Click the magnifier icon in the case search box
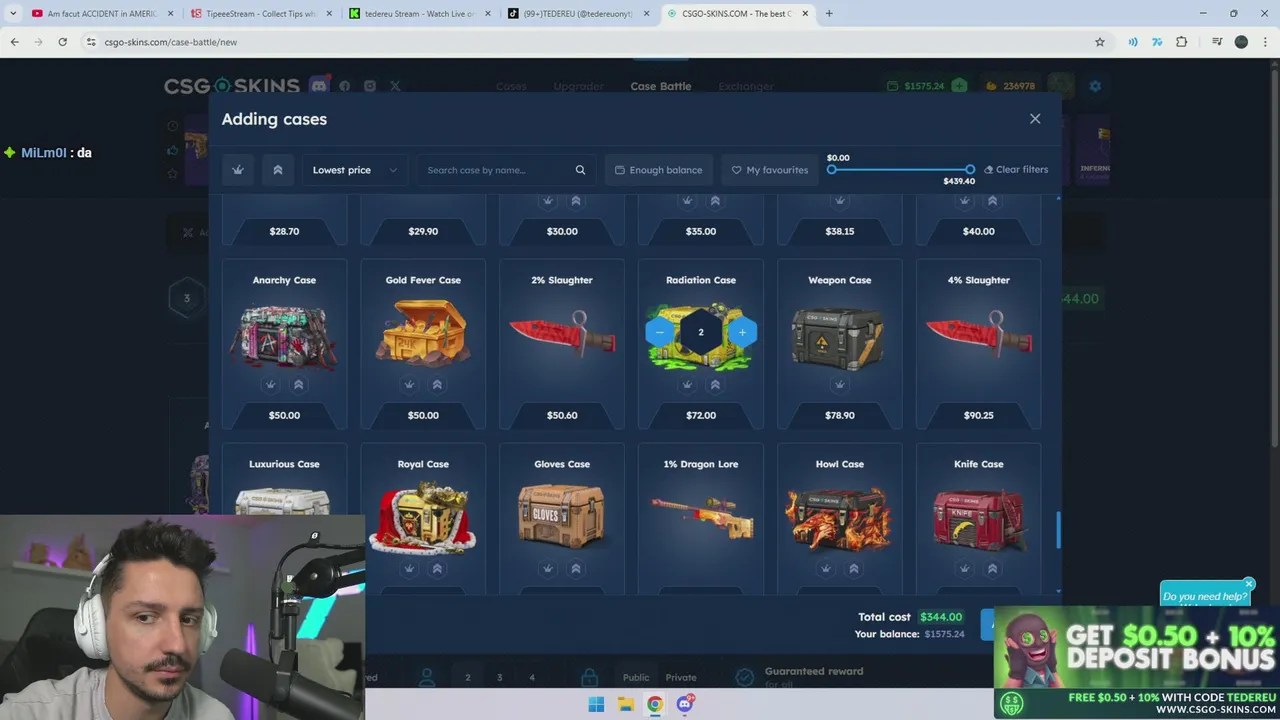Image resolution: width=1280 pixels, height=720 pixels. click(580, 170)
